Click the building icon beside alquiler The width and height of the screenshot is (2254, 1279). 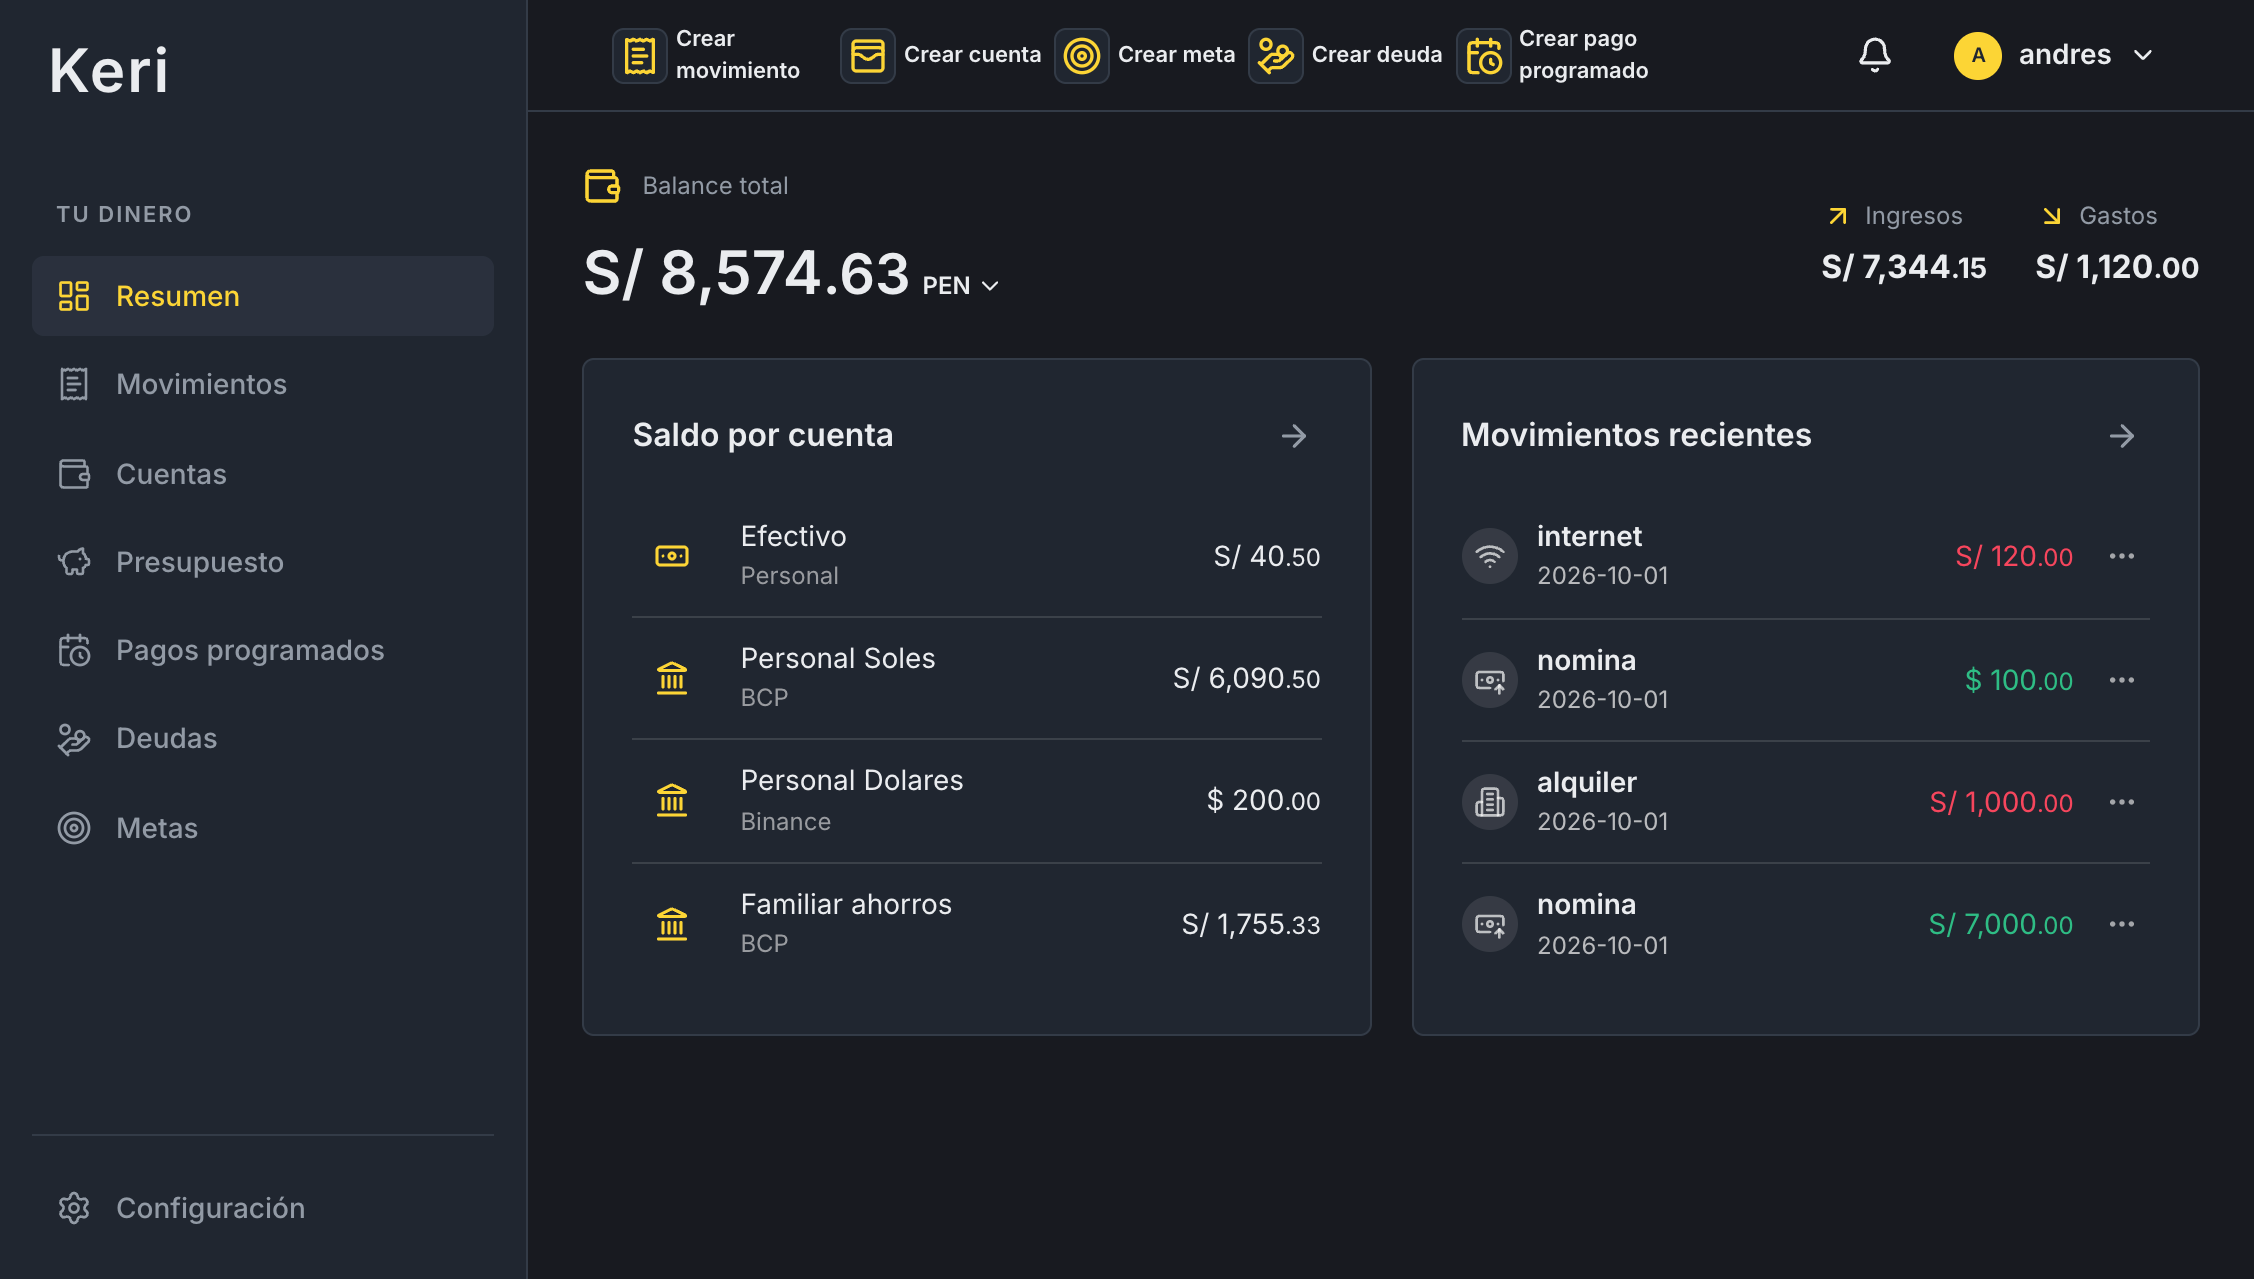pos(1489,802)
